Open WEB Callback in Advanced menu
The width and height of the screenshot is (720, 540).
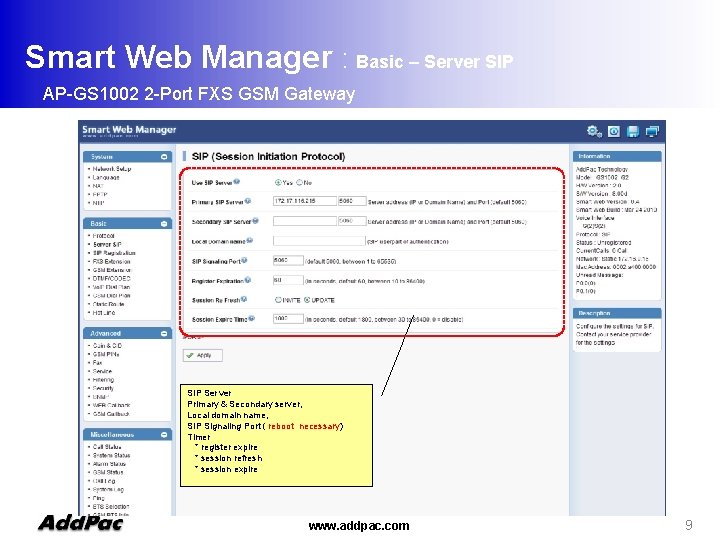(x=111, y=405)
